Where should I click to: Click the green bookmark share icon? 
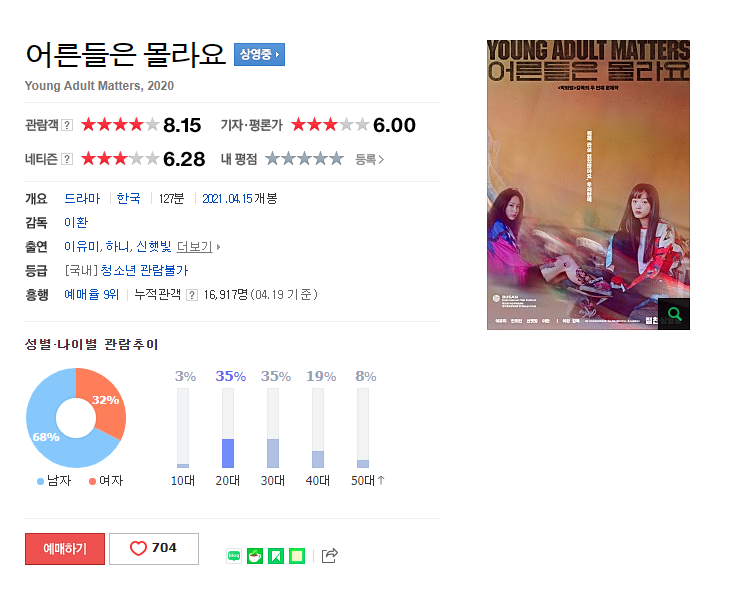pyautogui.click(x=276, y=556)
